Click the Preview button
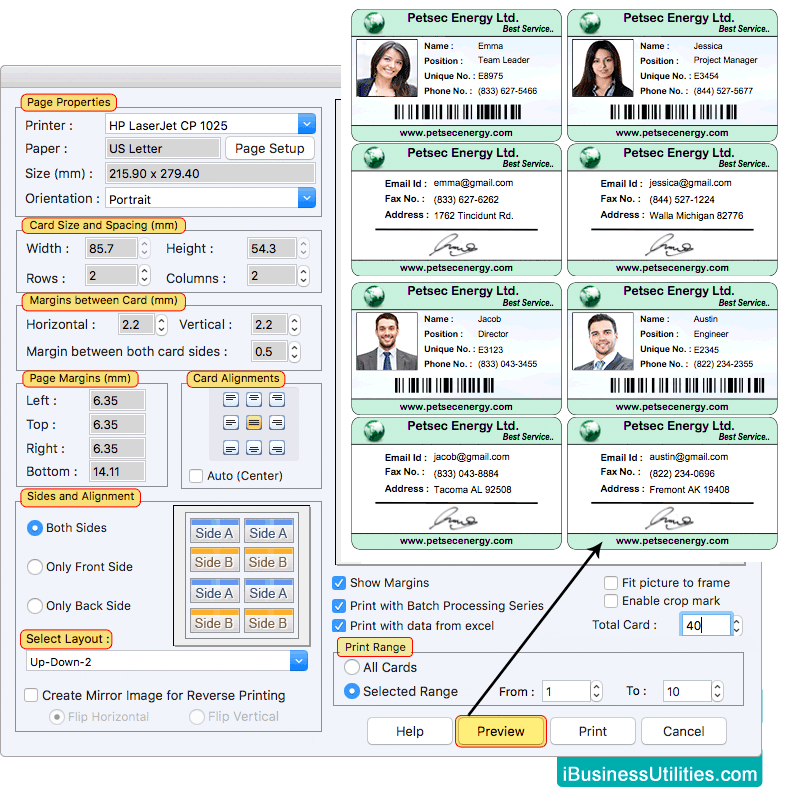Image resolution: width=786 pixels, height=787 pixels. coord(501,731)
